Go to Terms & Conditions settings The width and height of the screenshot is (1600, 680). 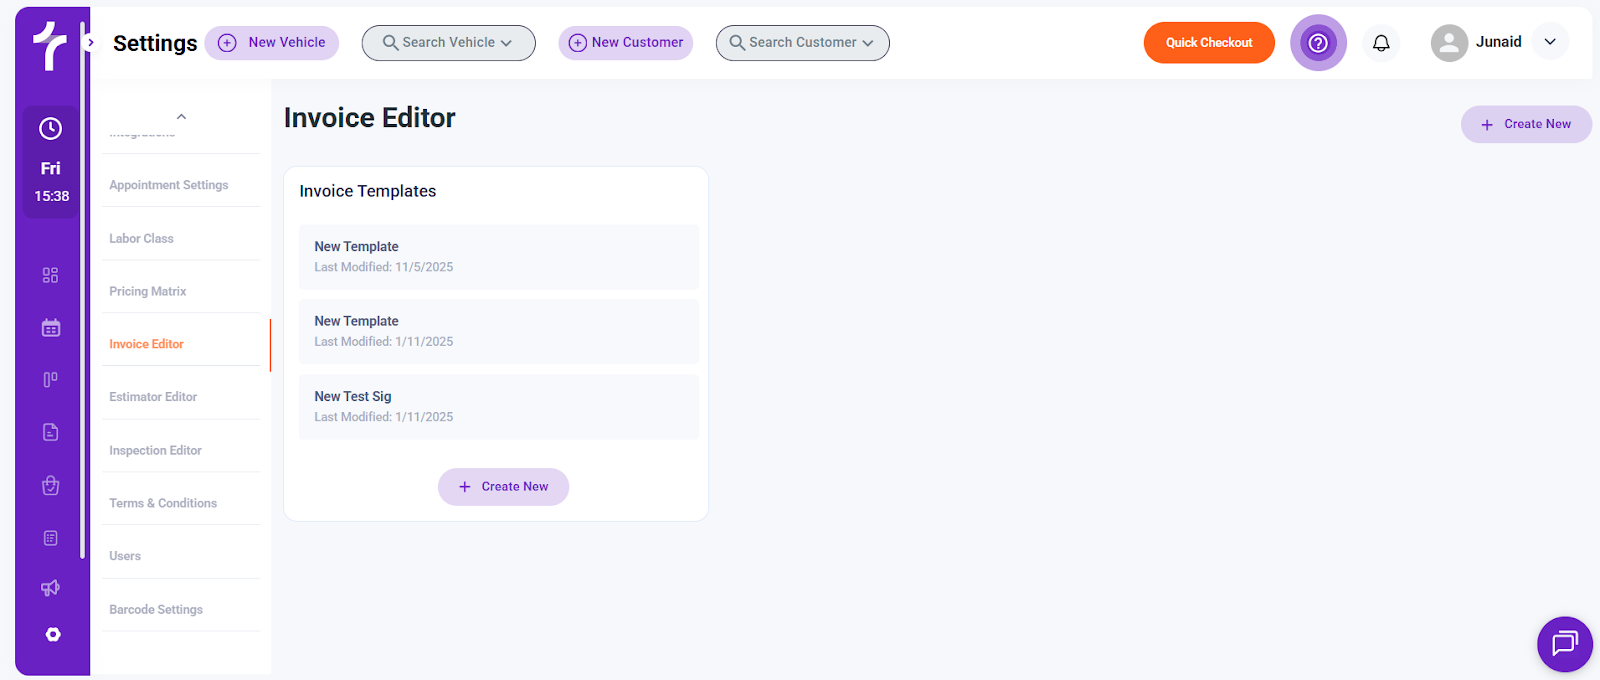point(163,503)
